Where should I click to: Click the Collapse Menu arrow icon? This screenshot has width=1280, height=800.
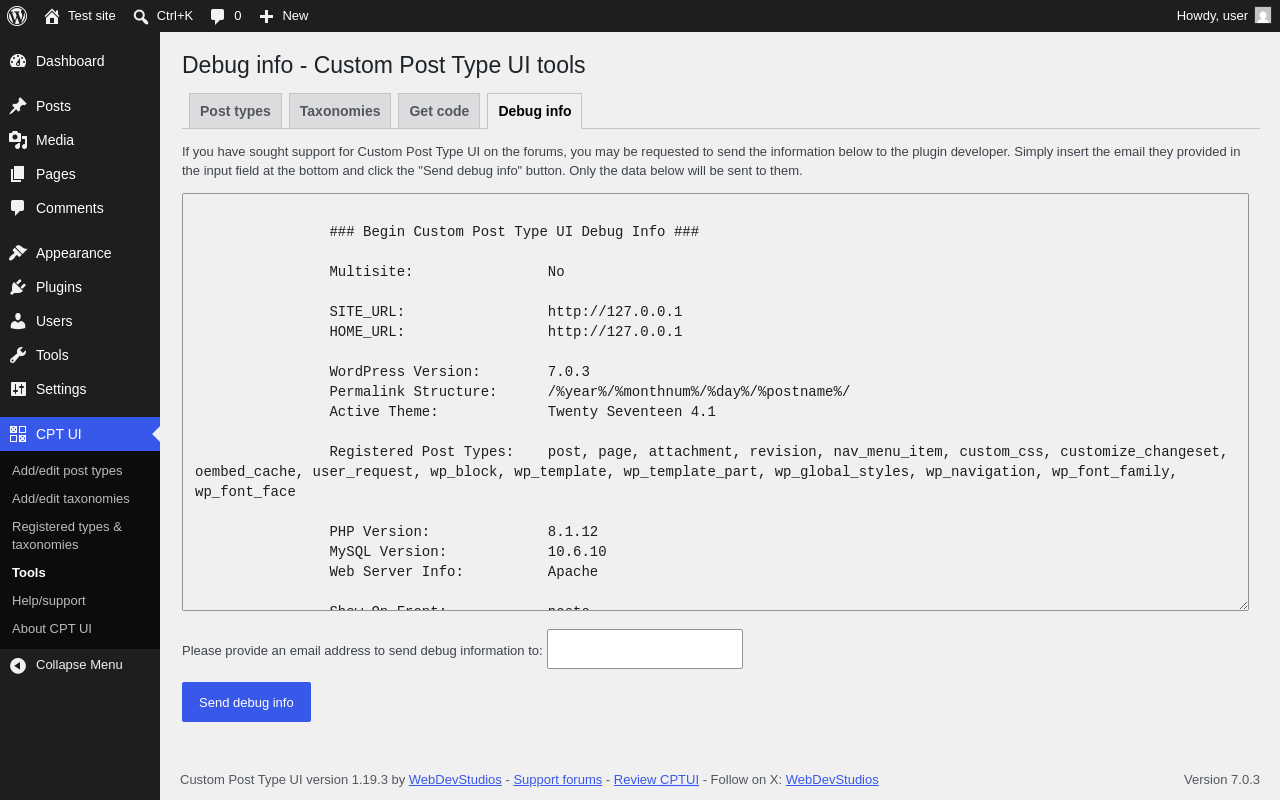tap(18, 665)
